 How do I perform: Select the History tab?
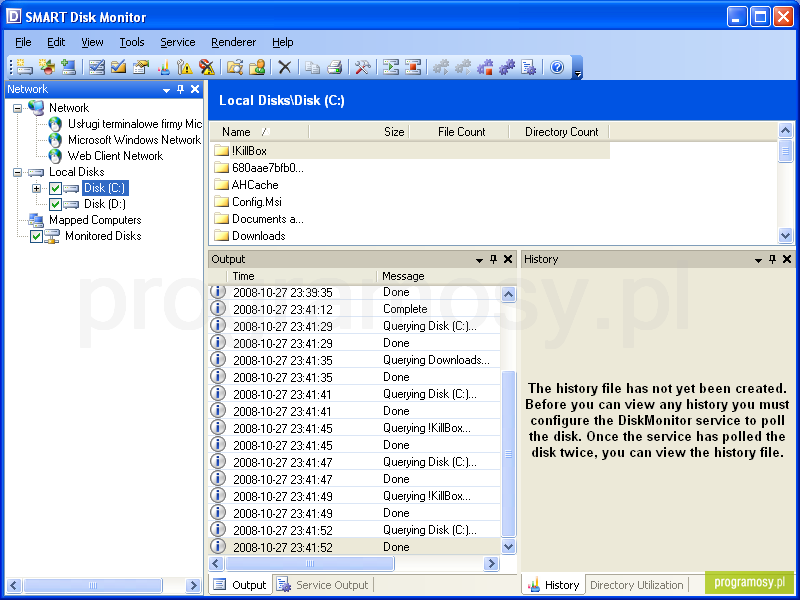pyautogui.click(x=554, y=585)
